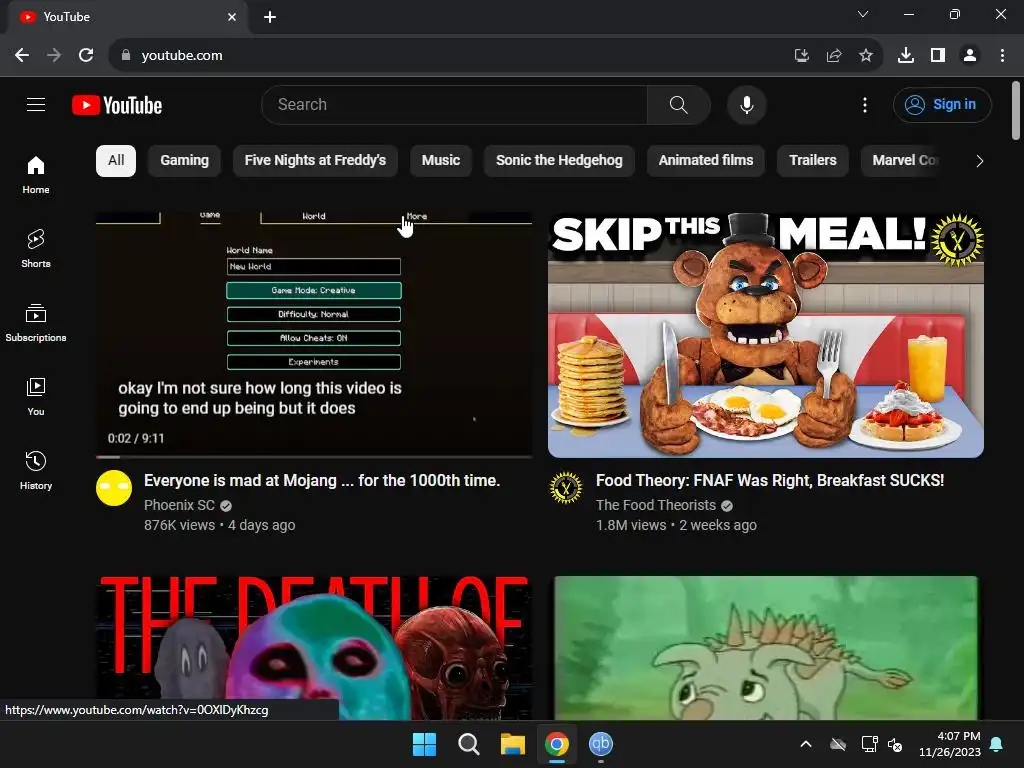
Task: Open "Everyone is mad at Mojang" title
Action: coord(322,481)
